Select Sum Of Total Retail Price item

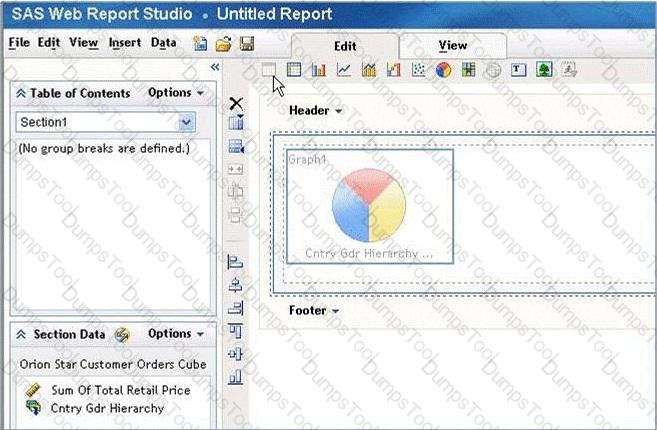[x=121, y=390]
